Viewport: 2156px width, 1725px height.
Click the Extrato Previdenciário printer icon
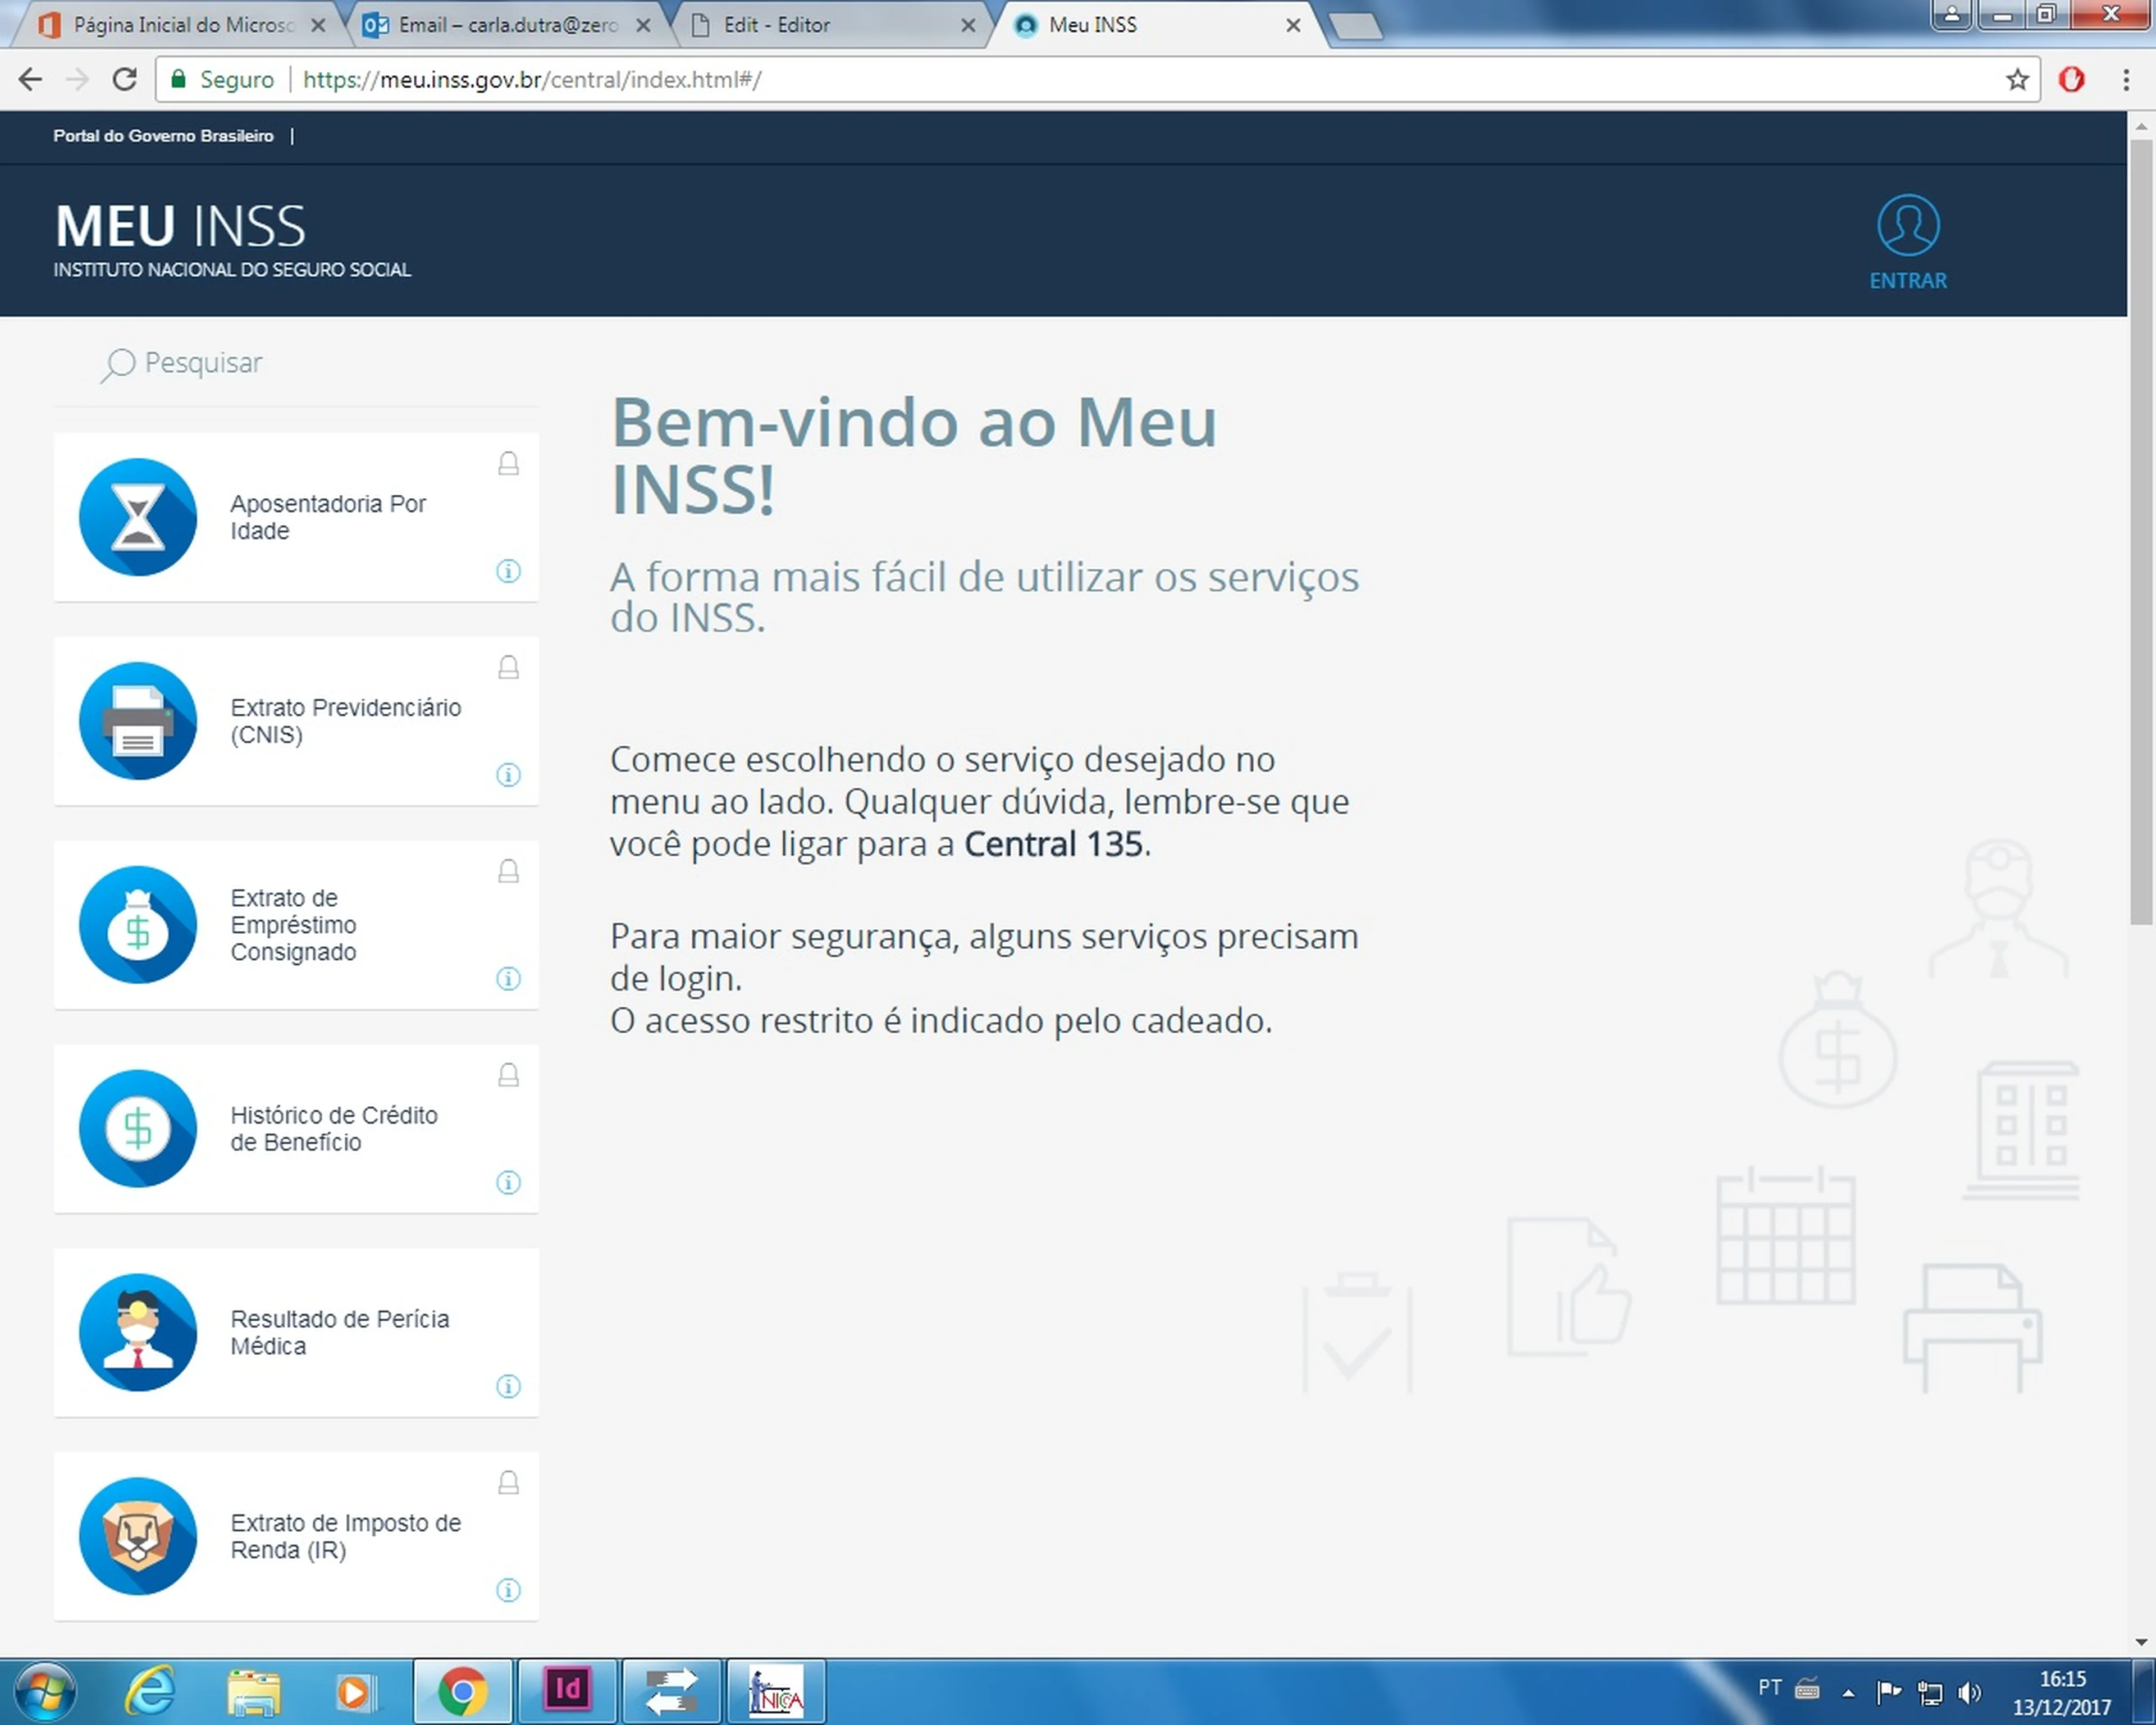138,721
